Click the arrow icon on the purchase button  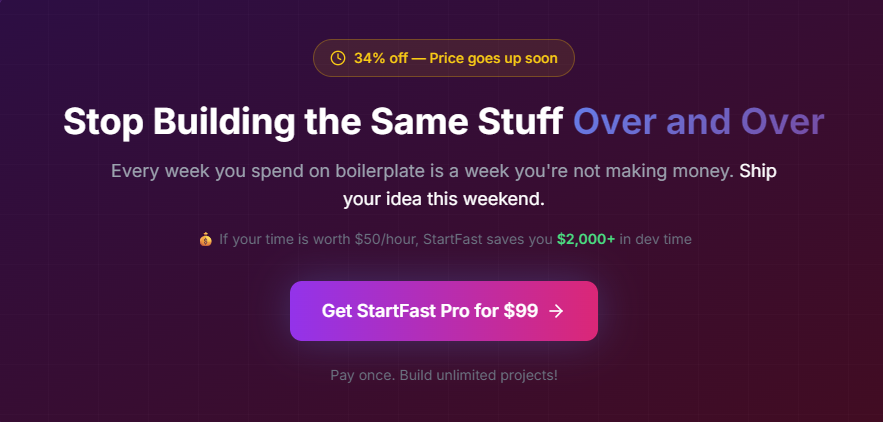pyautogui.click(x=557, y=311)
